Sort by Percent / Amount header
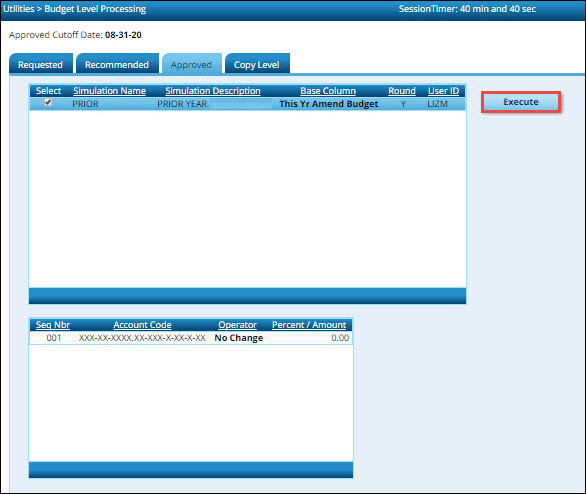Image resolution: width=586 pixels, height=494 pixels. pyautogui.click(x=309, y=325)
